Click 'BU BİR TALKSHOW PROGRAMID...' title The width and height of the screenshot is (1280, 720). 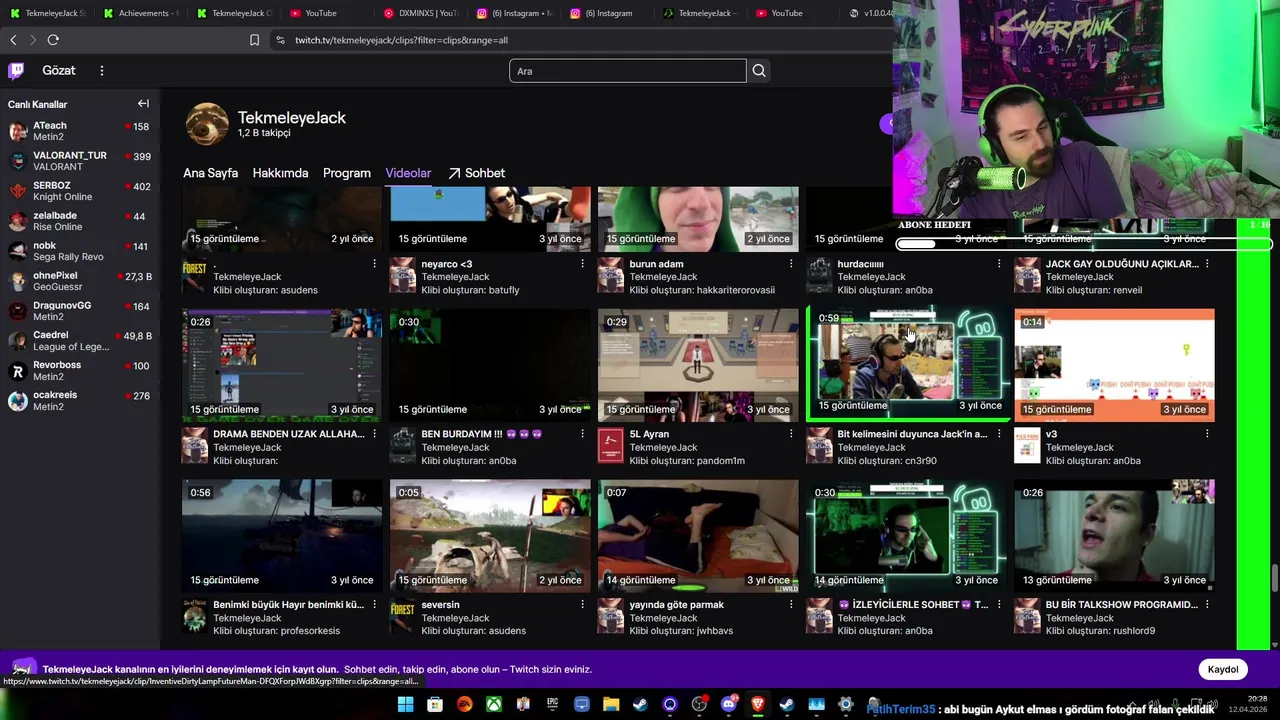(x=1121, y=604)
